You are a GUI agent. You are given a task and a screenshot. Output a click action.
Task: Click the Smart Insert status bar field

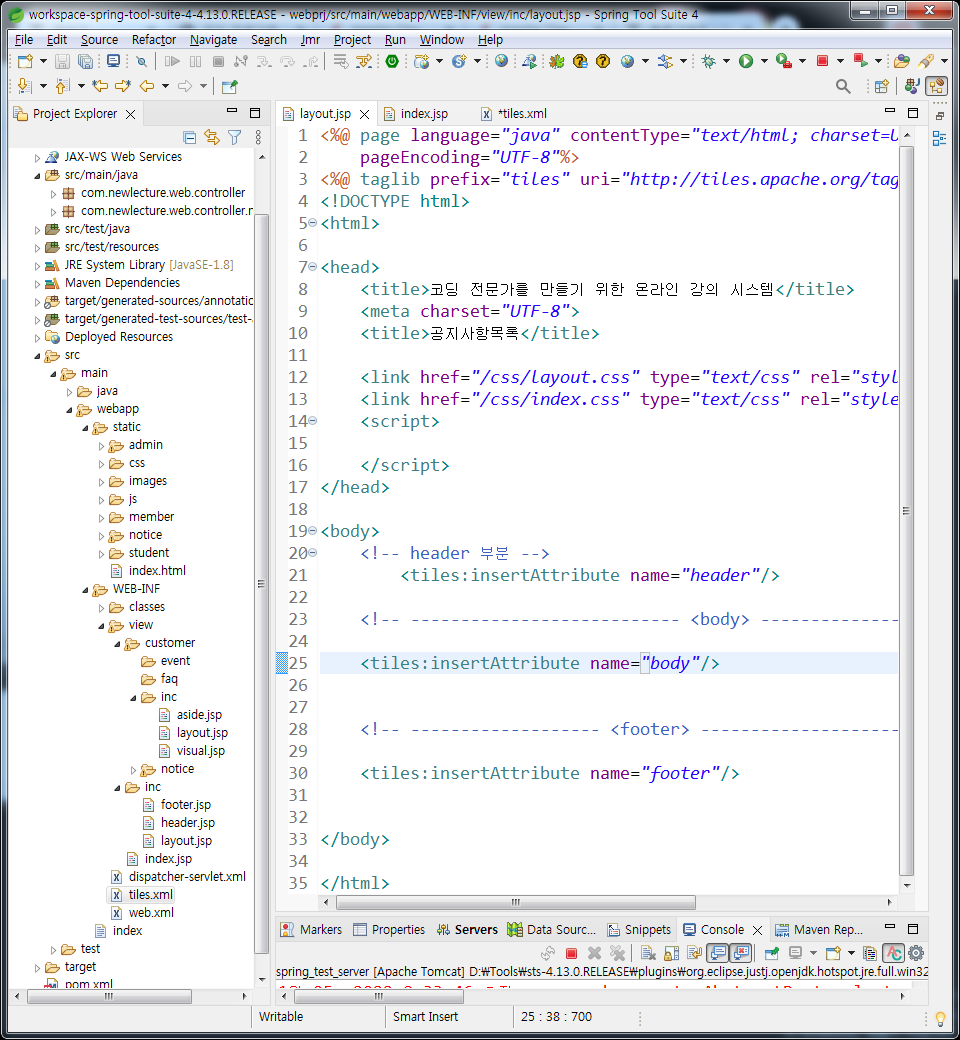tap(425, 1017)
